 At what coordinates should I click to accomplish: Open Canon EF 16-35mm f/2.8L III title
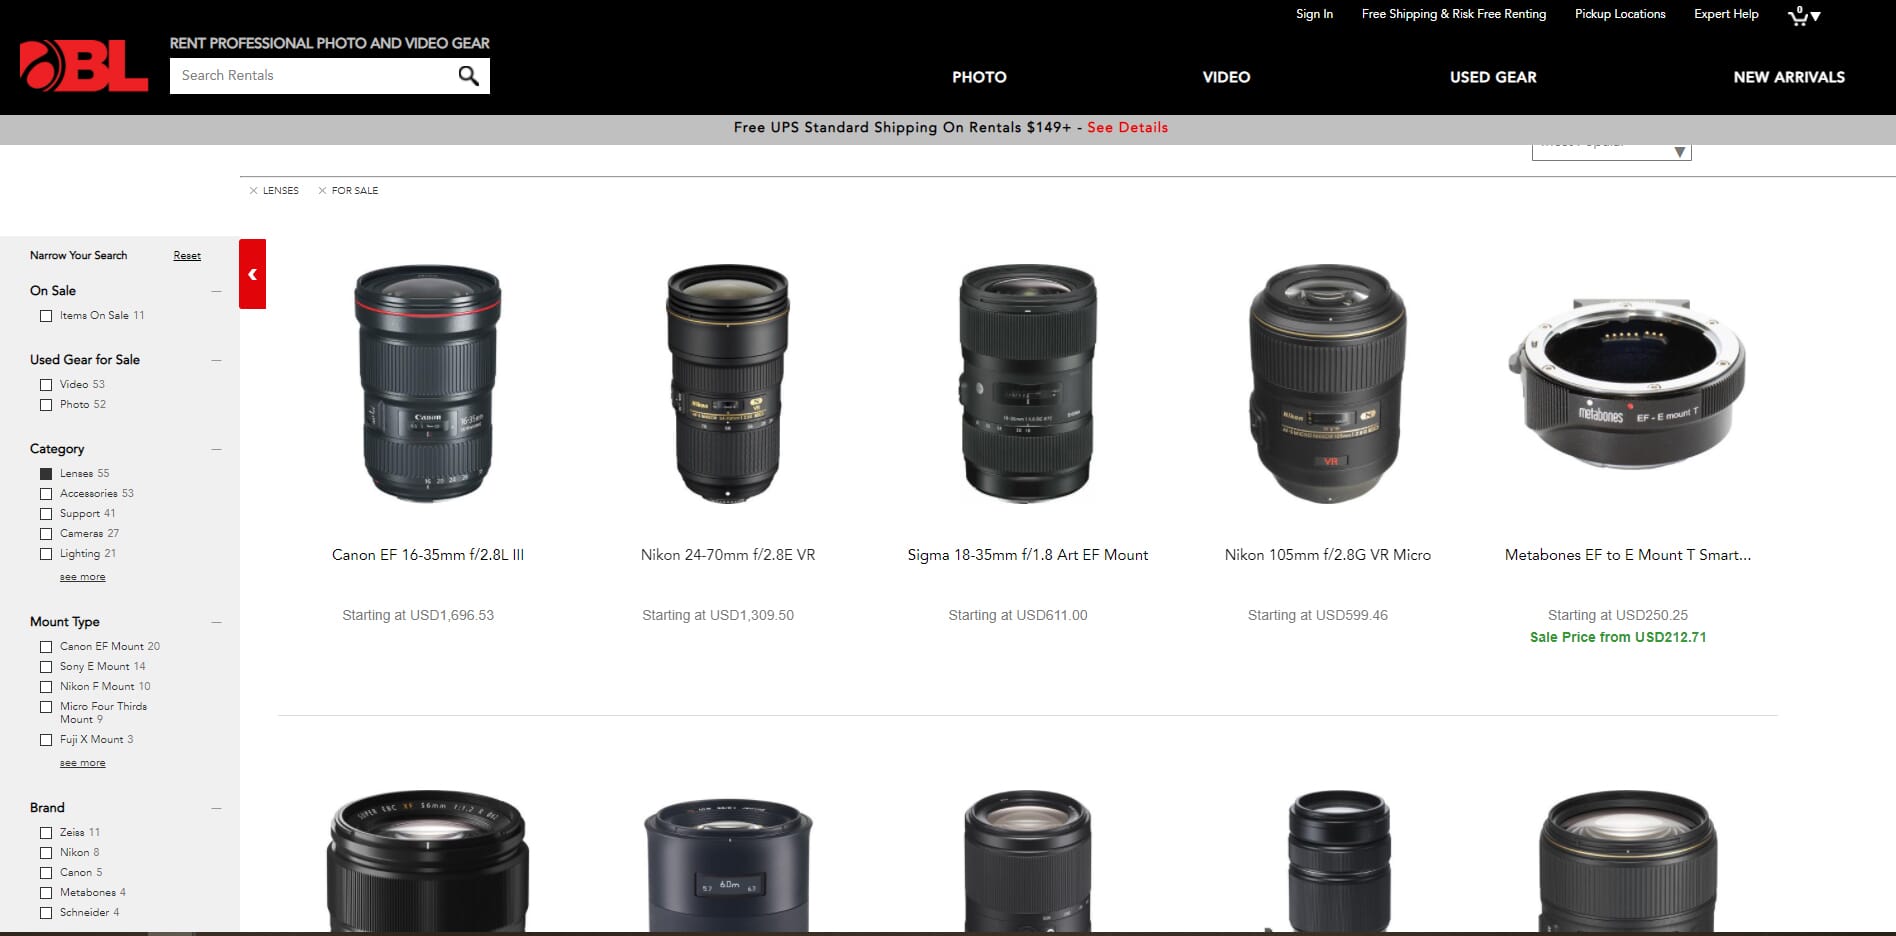pos(428,555)
